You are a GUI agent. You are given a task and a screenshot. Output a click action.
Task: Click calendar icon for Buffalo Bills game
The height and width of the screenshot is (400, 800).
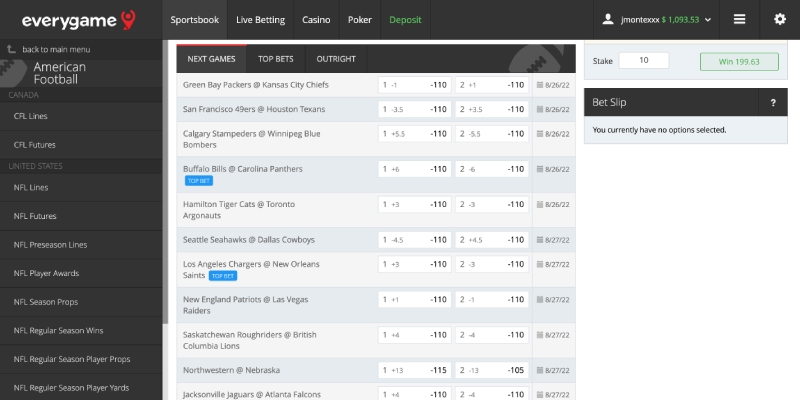540,169
